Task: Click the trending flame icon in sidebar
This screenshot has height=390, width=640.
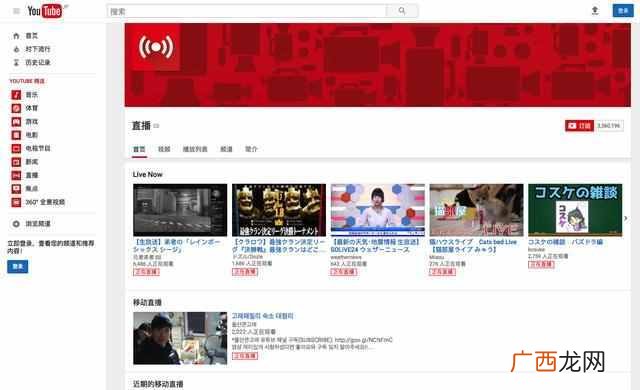Action: tap(16, 49)
